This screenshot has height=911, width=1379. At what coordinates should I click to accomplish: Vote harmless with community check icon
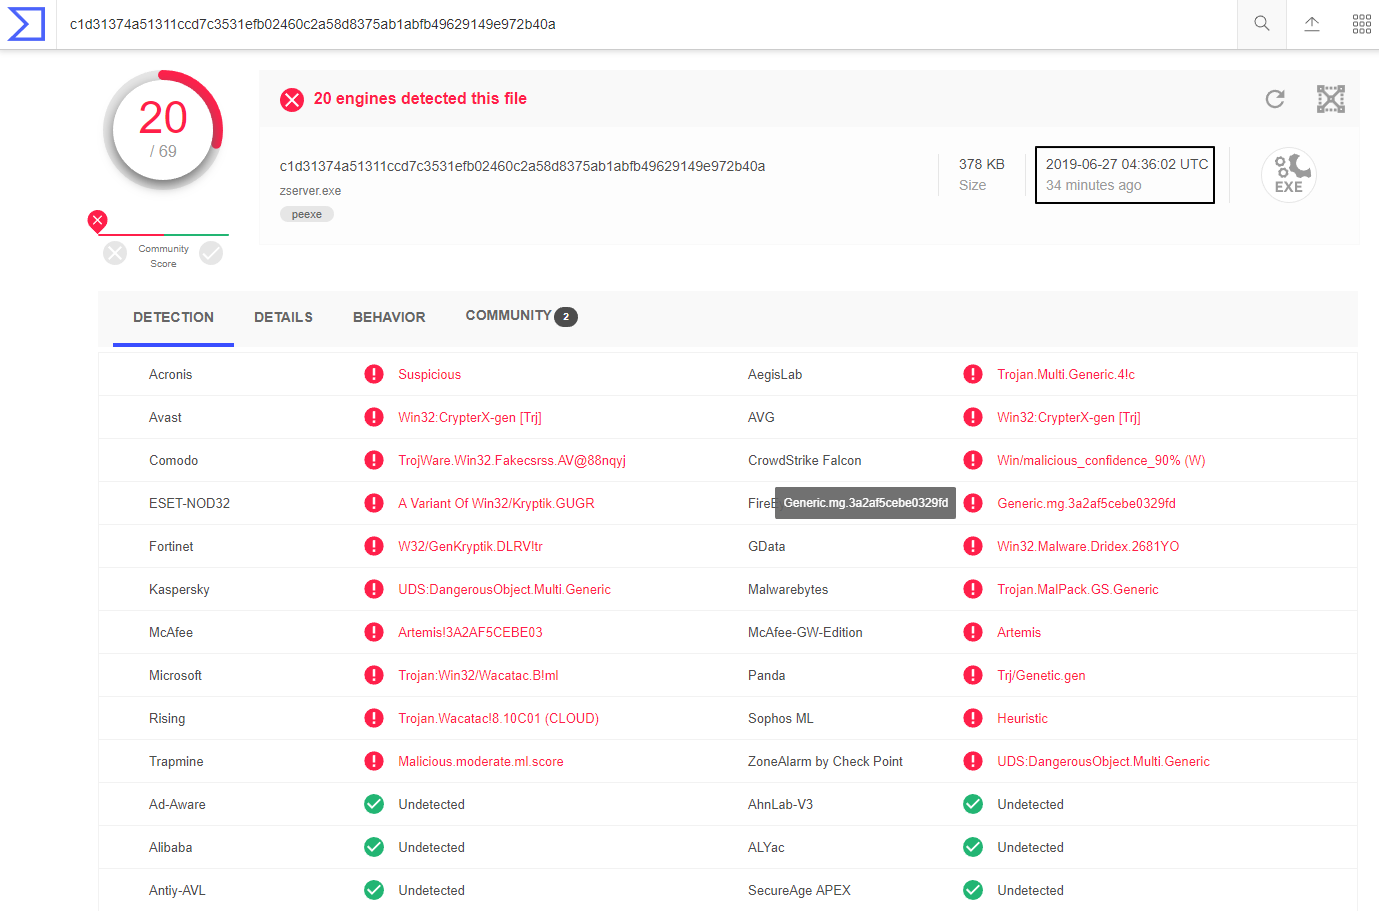(211, 253)
